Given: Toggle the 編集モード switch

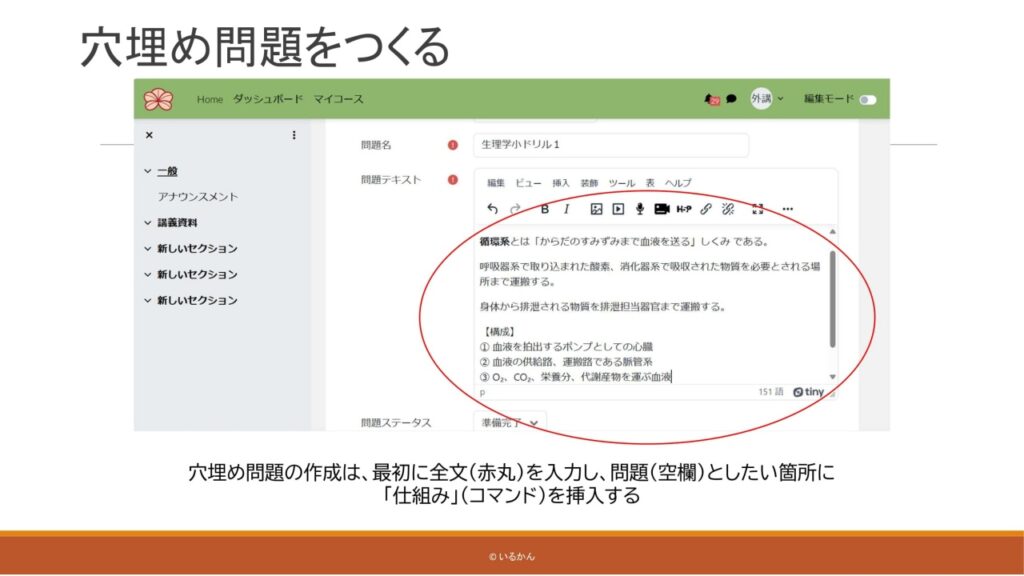Looking at the screenshot, I should [867, 100].
